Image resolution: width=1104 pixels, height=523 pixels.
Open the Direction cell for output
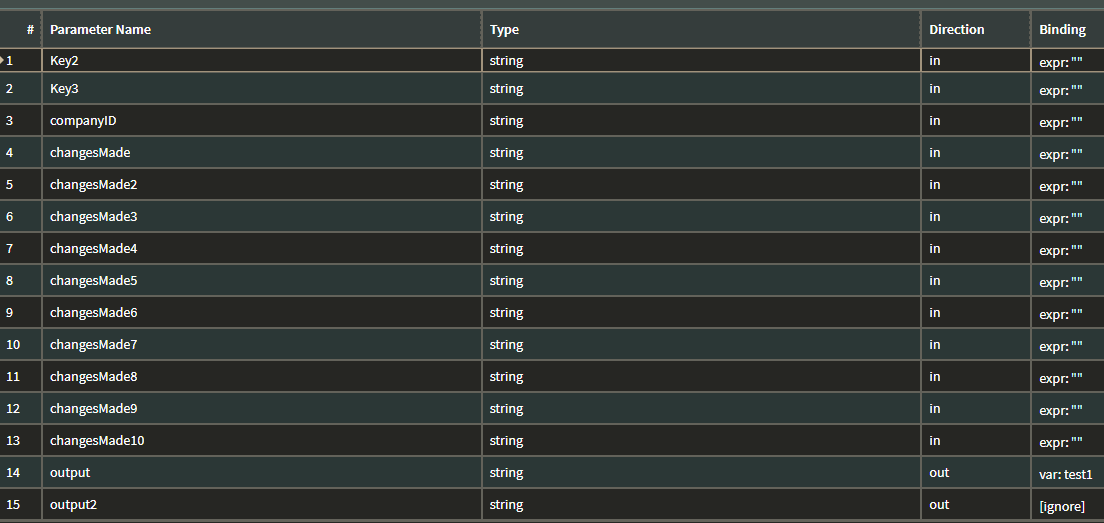[976, 472]
